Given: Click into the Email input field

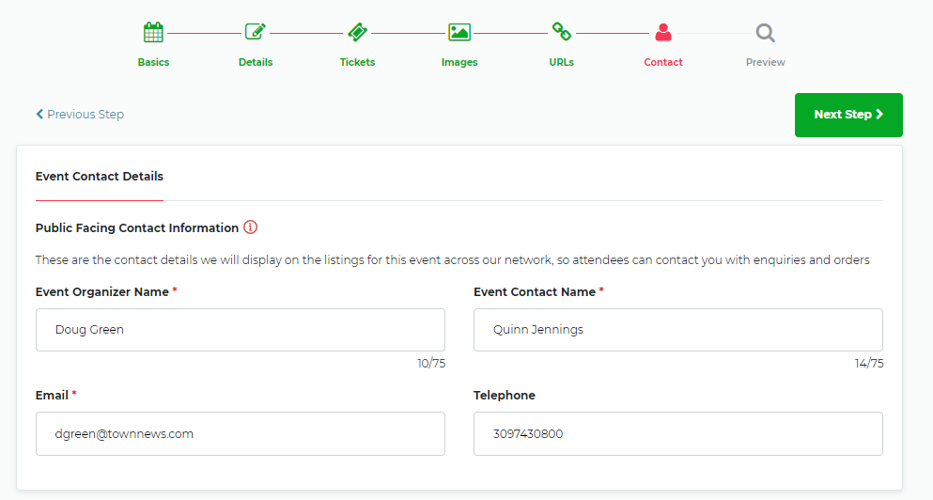Looking at the screenshot, I should [x=240, y=434].
